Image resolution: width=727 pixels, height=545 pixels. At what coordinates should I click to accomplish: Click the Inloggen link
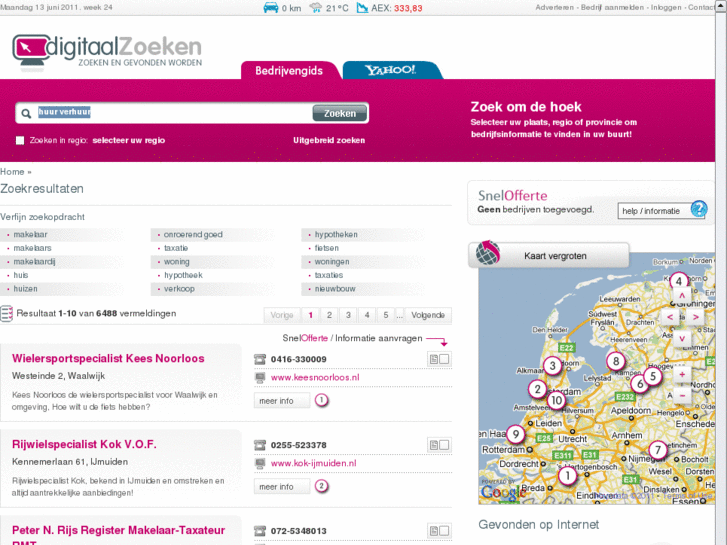(x=666, y=7)
